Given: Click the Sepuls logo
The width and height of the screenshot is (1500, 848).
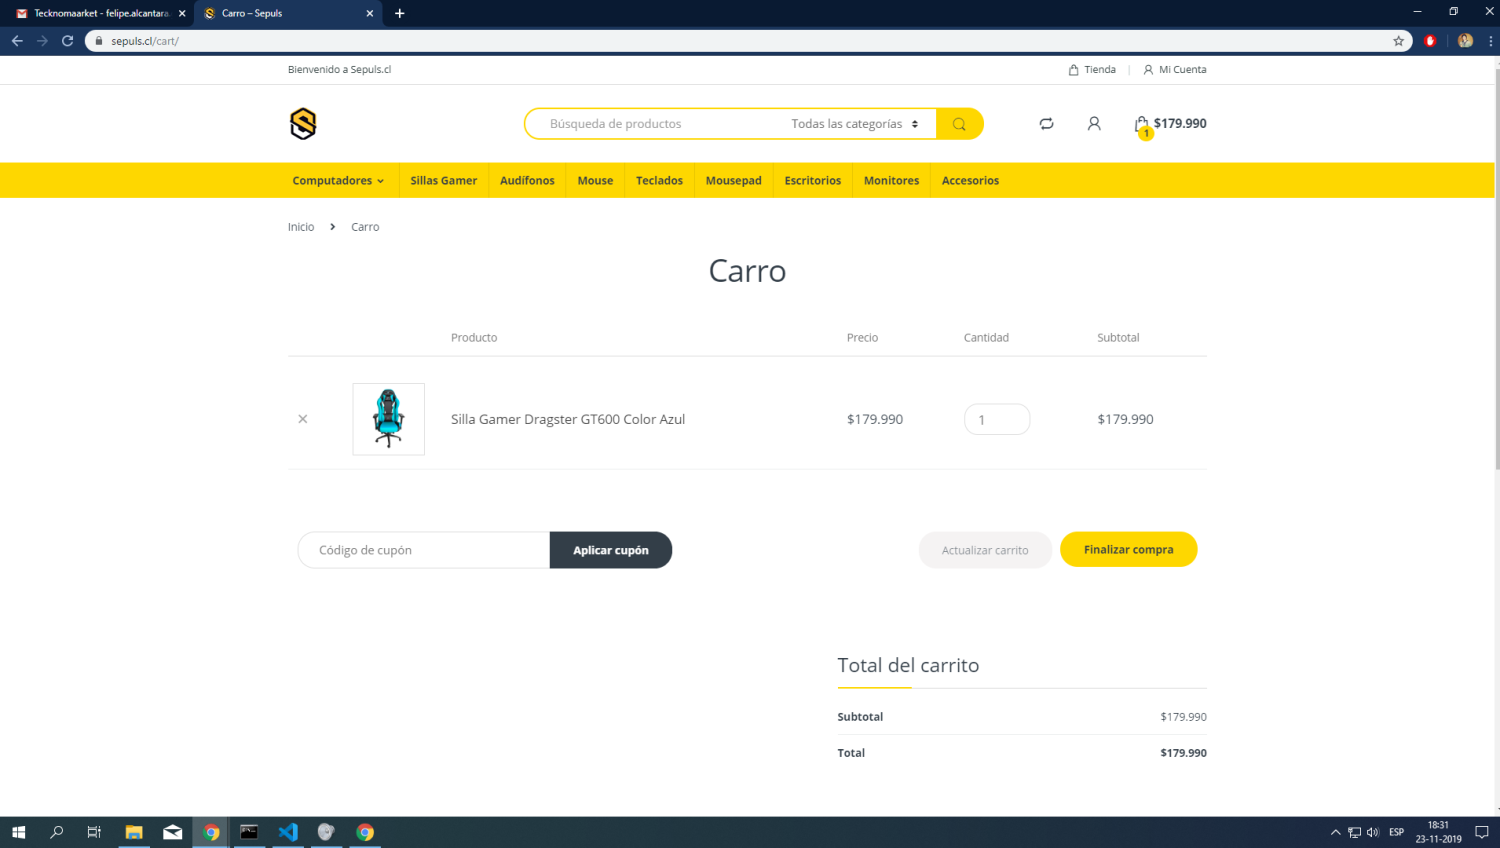Looking at the screenshot, I should click(303, 124).
